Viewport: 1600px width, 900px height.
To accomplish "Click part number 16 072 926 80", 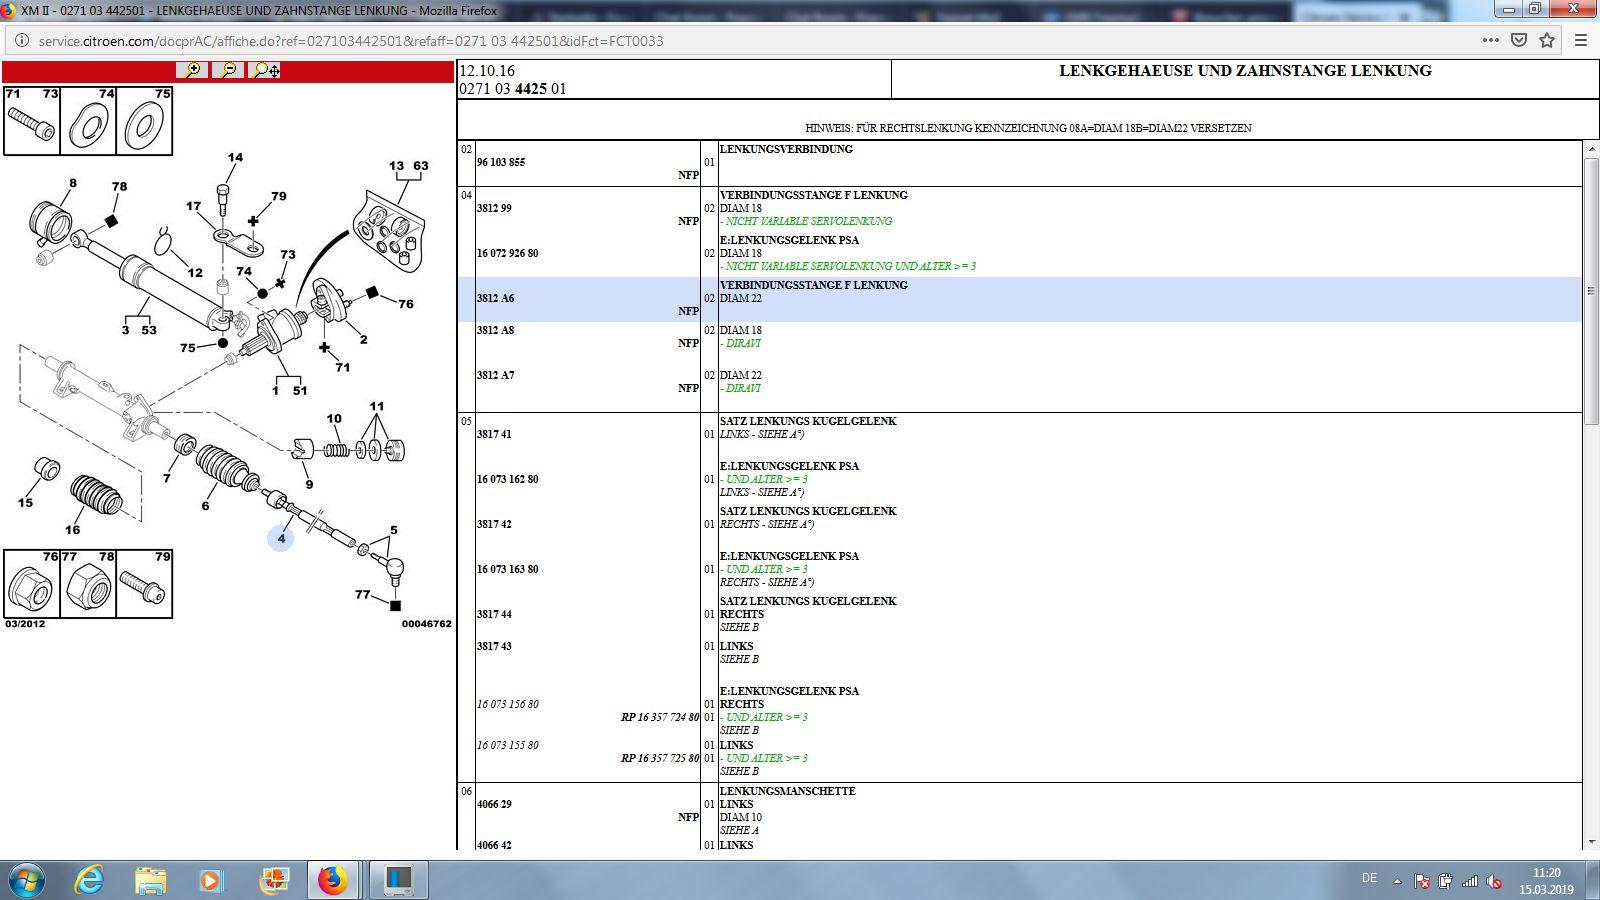I will (507, 253).
